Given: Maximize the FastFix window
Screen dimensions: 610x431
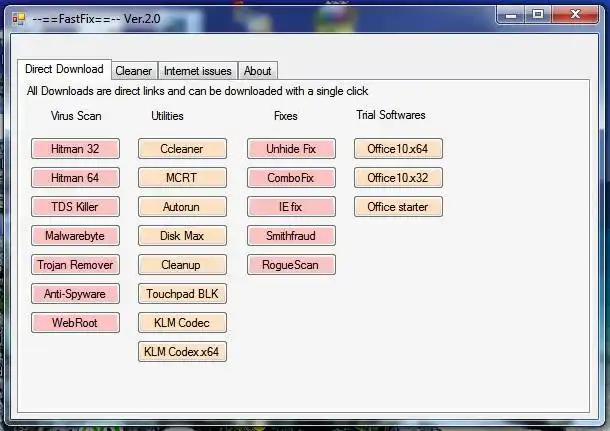Looking at the screenshot, I should [x=538, y=15].
